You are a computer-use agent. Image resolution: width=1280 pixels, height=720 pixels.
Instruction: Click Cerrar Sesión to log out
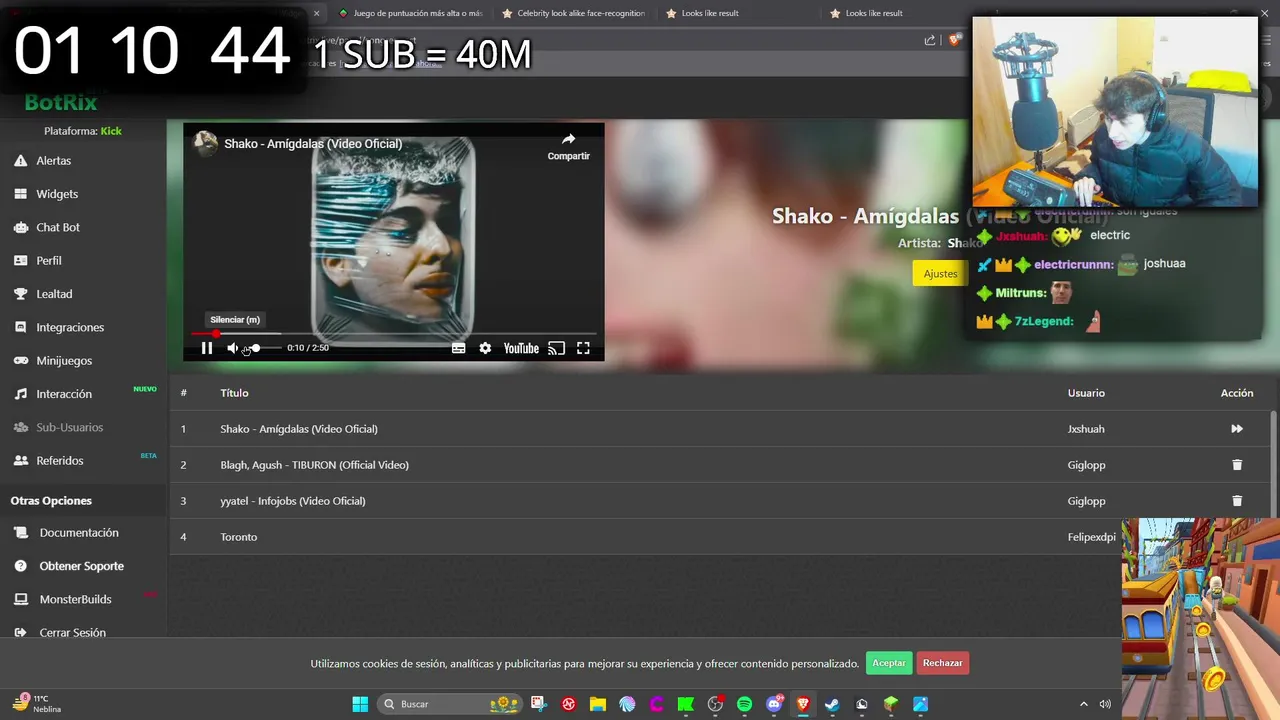(x=73, y=632)
